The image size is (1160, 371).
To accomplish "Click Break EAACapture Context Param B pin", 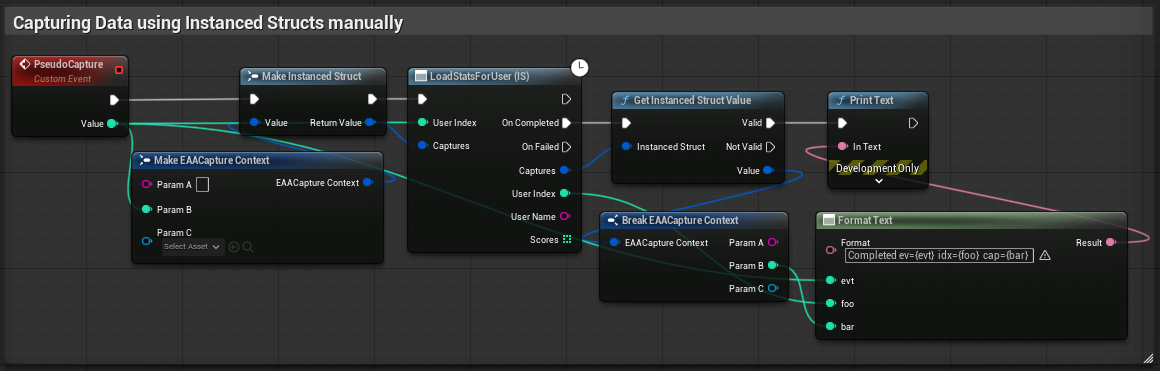I will (x=773, y=265).
